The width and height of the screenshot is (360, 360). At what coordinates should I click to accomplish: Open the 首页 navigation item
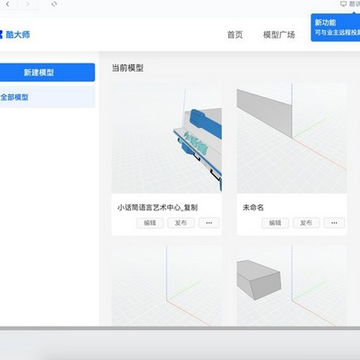[235, 35]
